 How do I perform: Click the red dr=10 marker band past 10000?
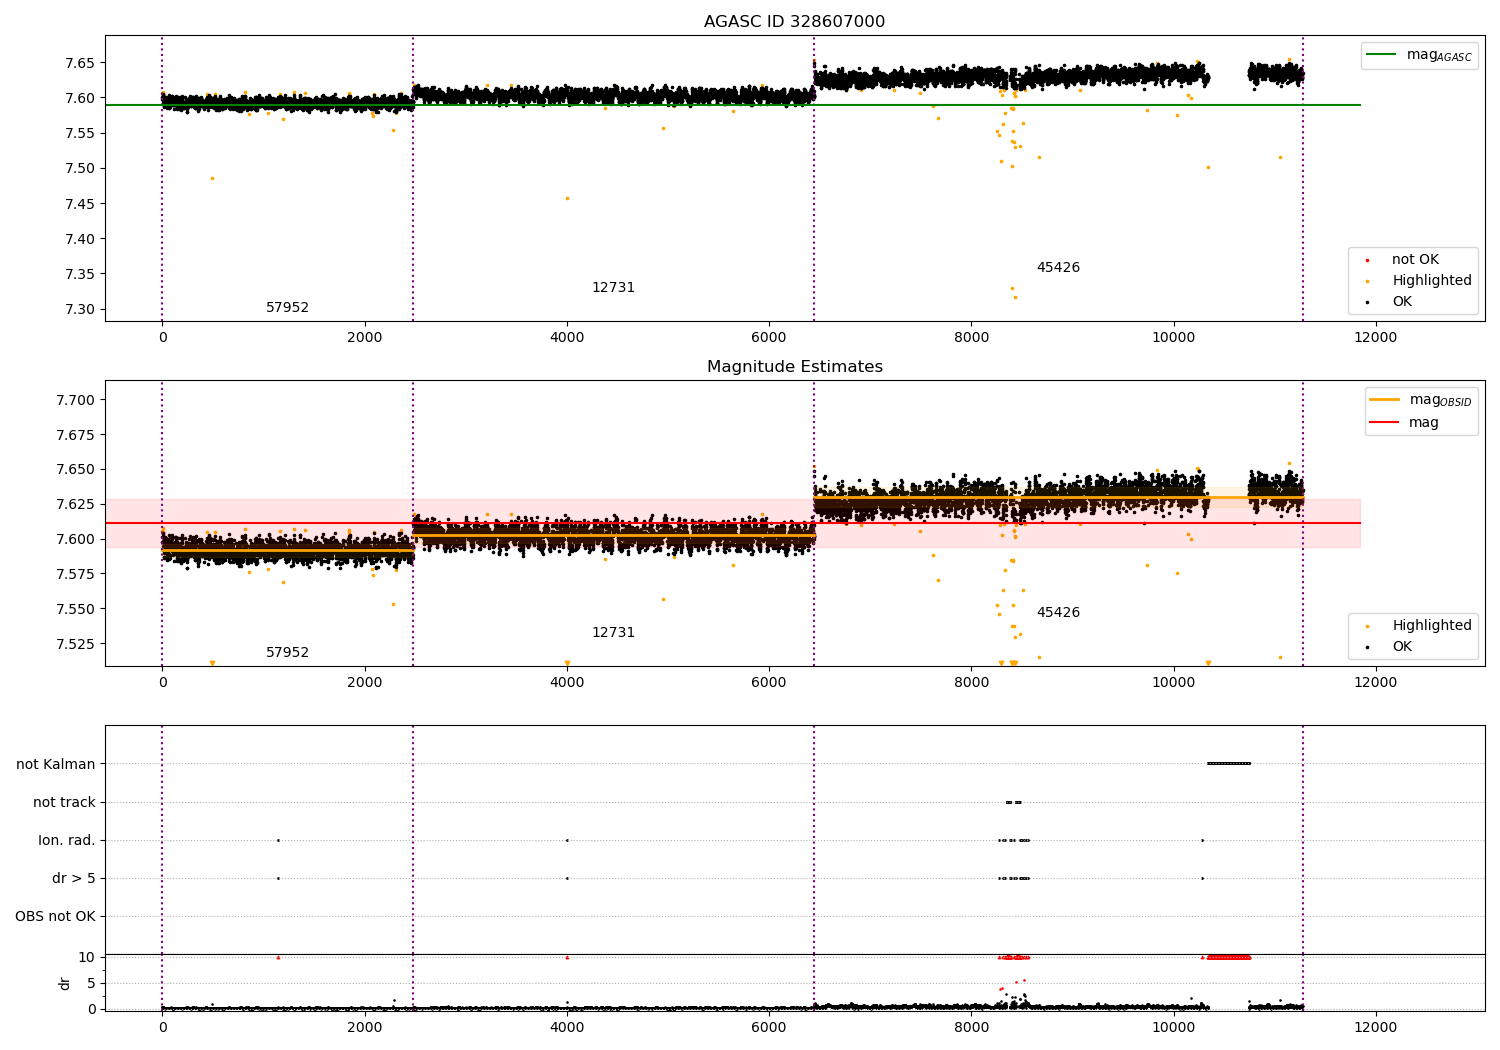point(1228,957)
